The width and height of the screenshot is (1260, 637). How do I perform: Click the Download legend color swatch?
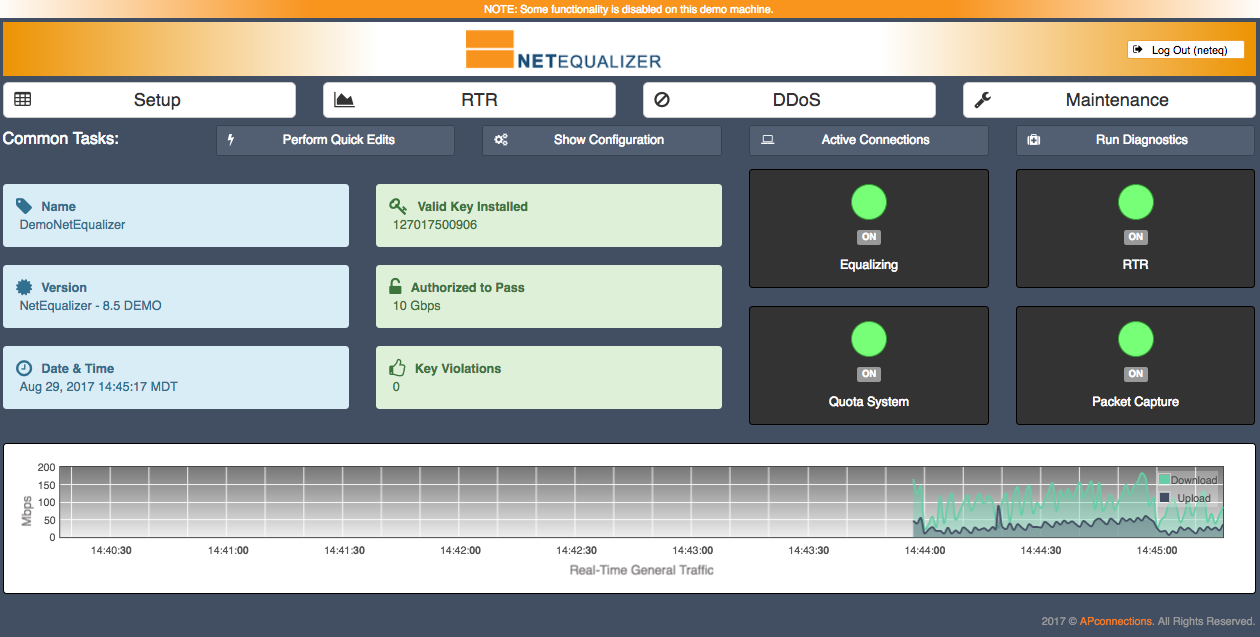click(x=1164, y=480)
